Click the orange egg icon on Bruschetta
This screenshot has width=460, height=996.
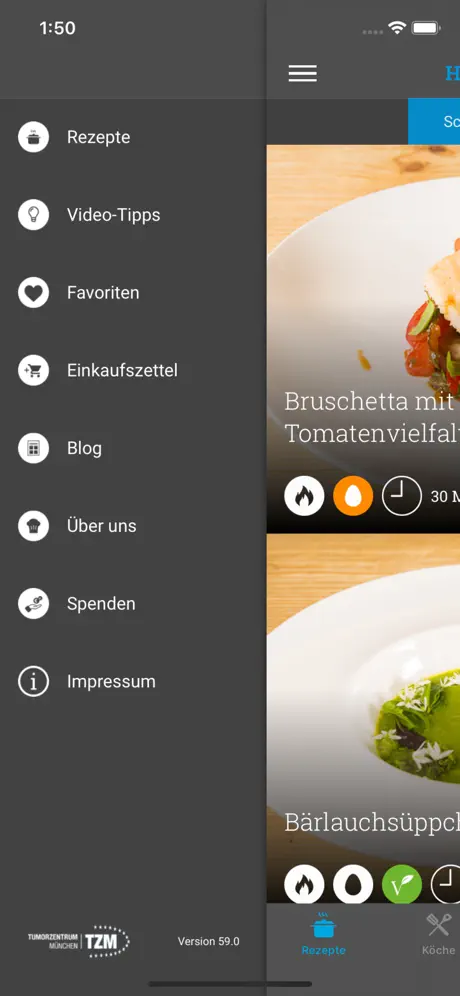353,495
